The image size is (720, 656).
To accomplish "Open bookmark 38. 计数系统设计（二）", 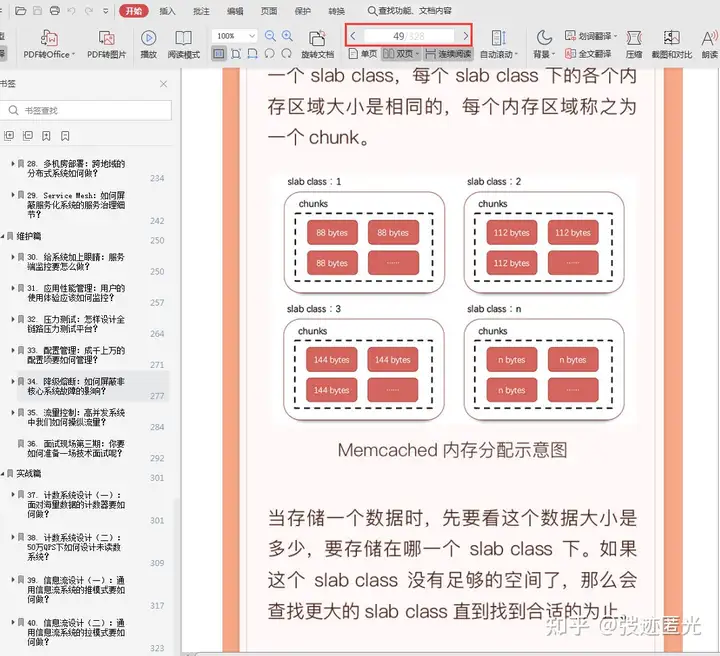I will tap(76, 547).
